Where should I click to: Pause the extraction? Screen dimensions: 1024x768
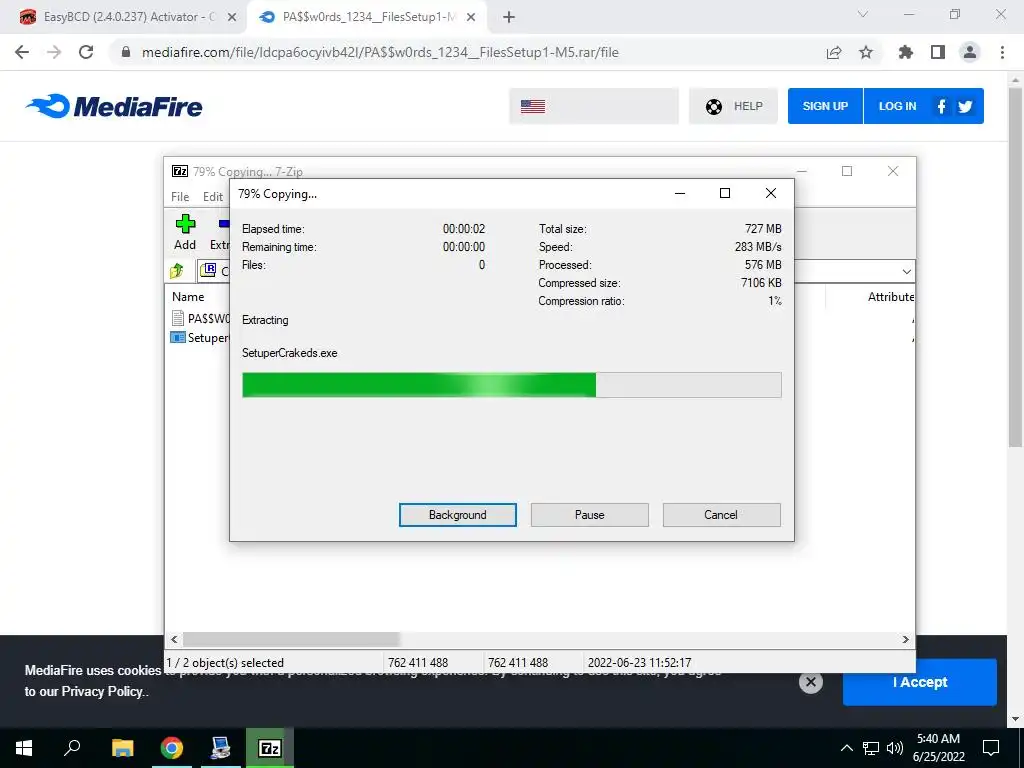click(590, 515)
